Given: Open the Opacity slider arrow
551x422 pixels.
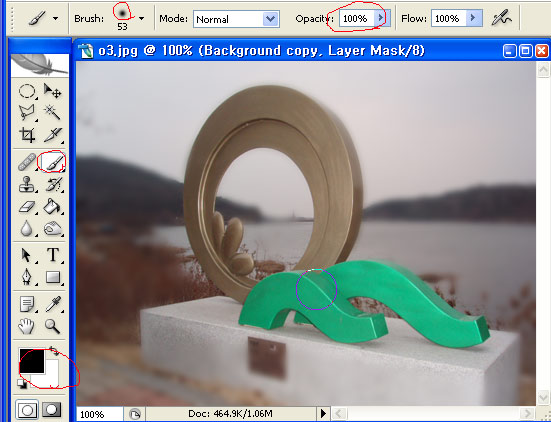Looking at the screenshot, I should 380,18.
